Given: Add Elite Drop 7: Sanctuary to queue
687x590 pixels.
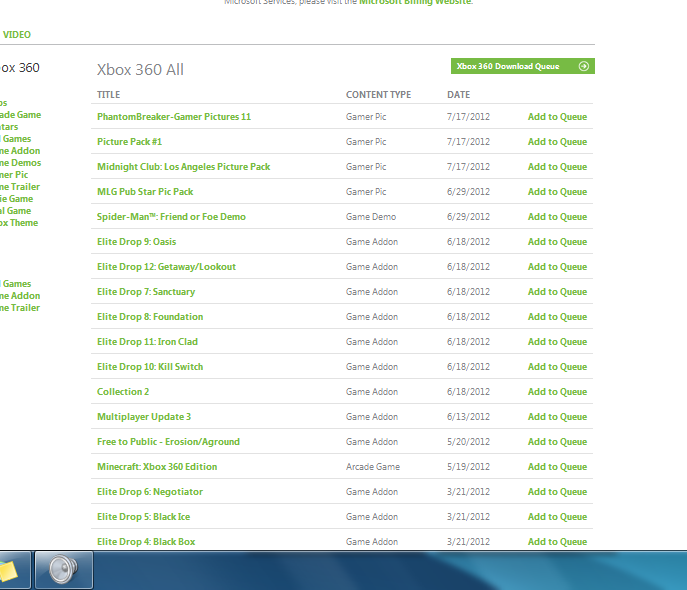Looking at the screenshot, I should click(557, 291).
